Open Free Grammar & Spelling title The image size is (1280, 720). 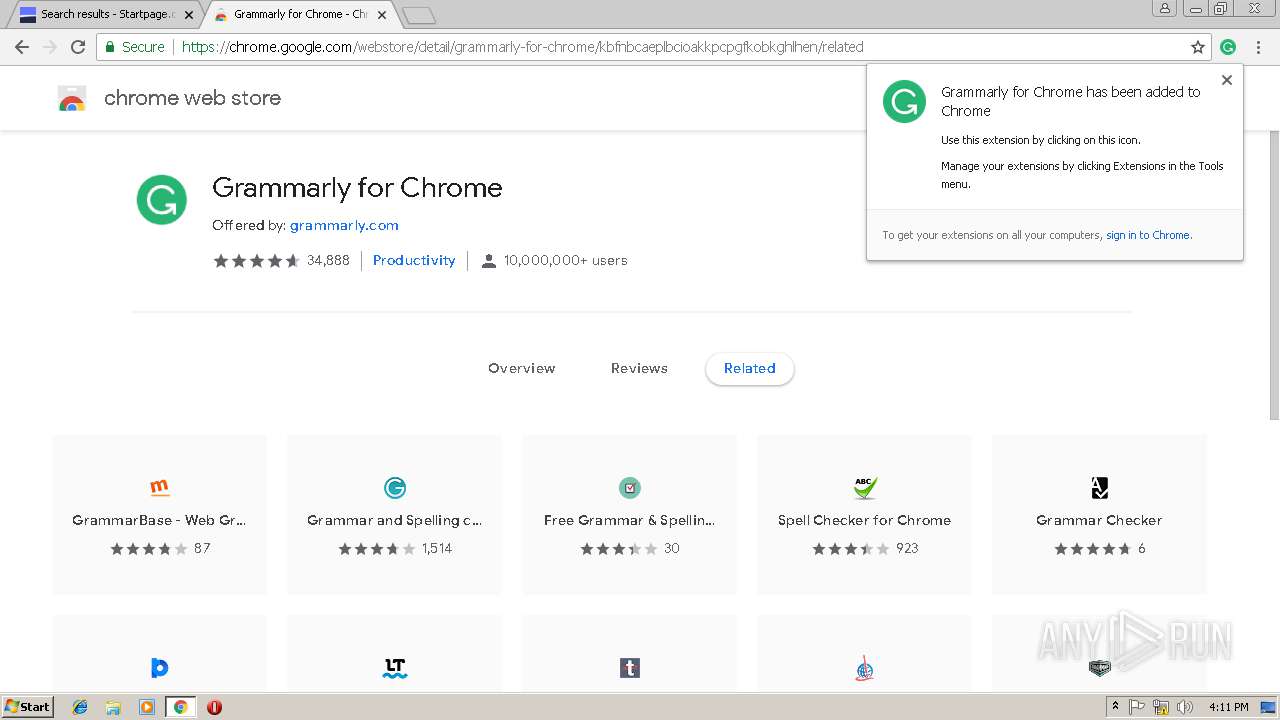pos(629,520)
